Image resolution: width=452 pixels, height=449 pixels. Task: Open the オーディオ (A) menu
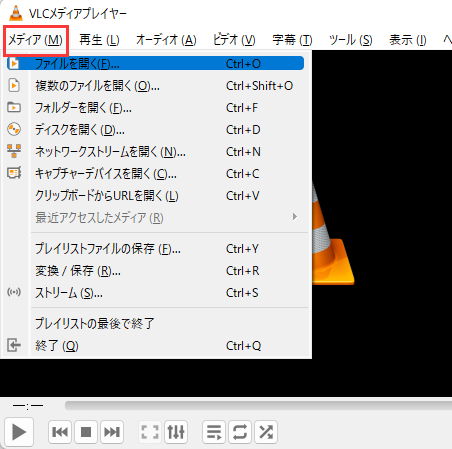[166, 40]
